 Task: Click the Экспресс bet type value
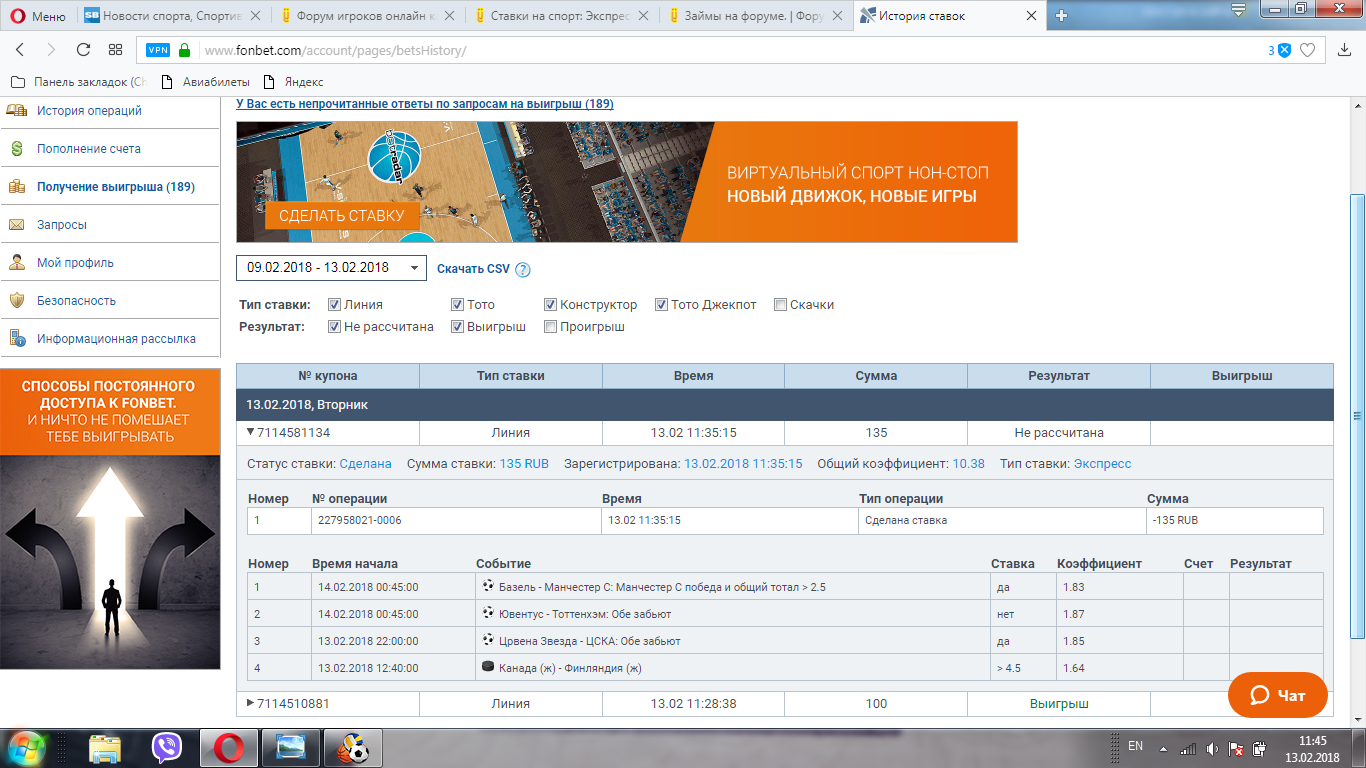(1102, 464)
